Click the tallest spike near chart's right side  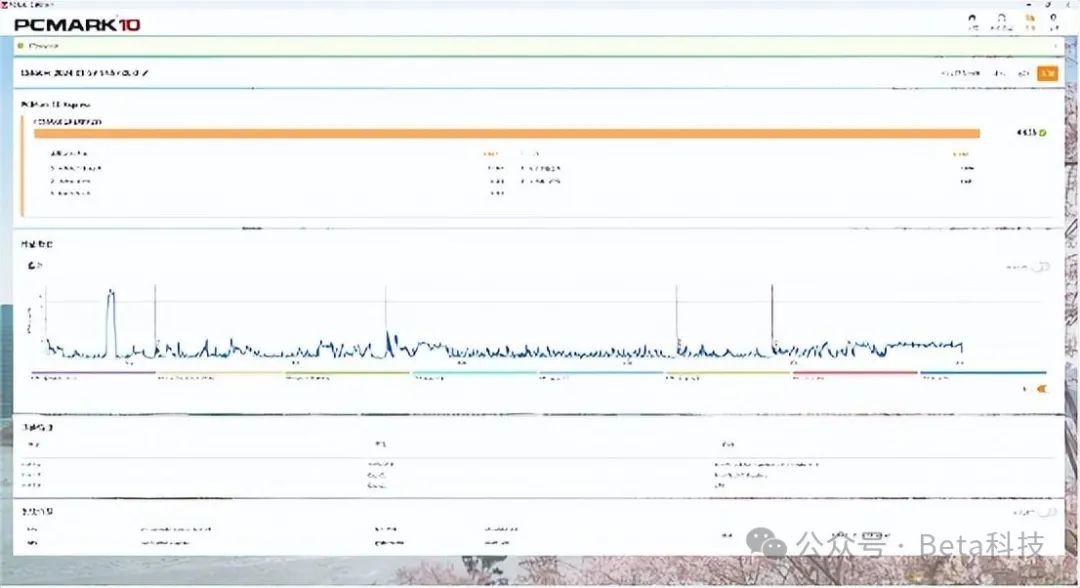point(772,317)
